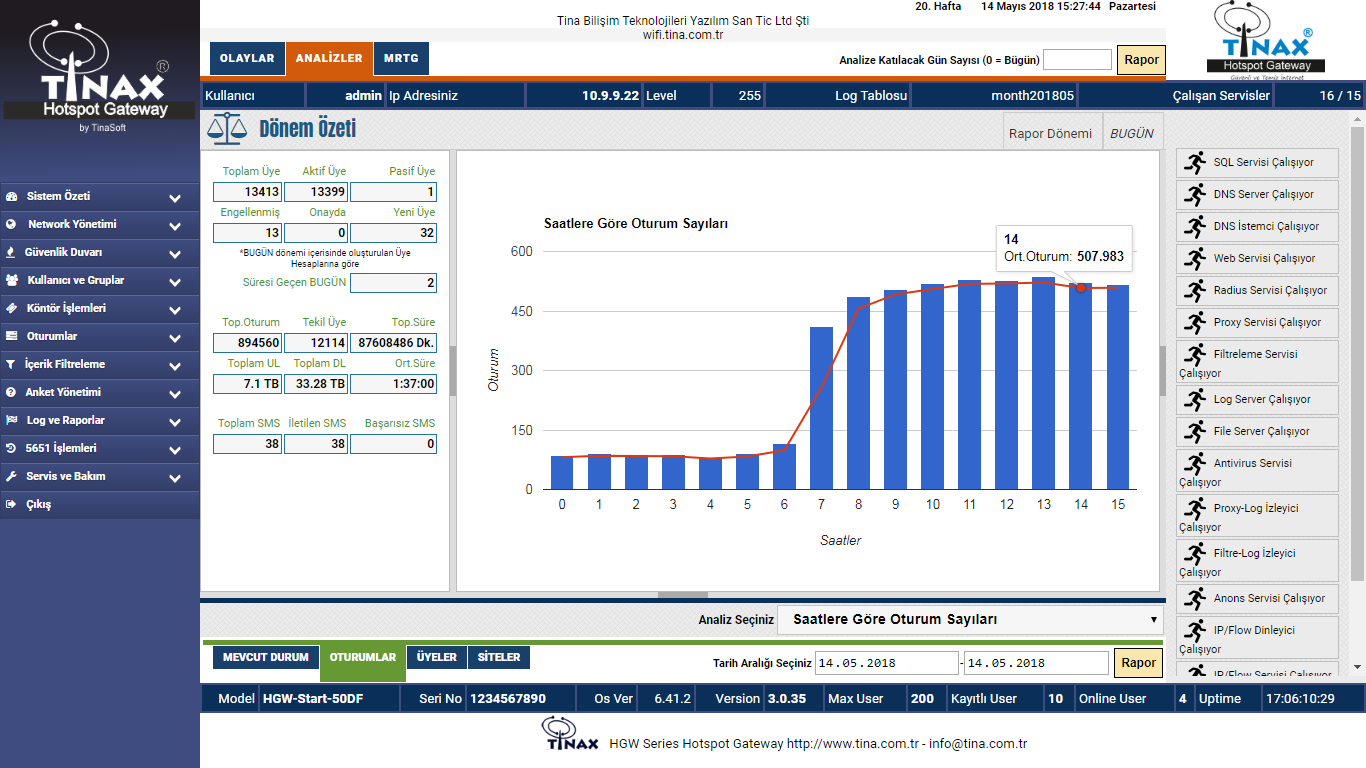Expand the Sistem Özeti menu chevron
Screen dimensions: 1366x768
coord(175,198)
